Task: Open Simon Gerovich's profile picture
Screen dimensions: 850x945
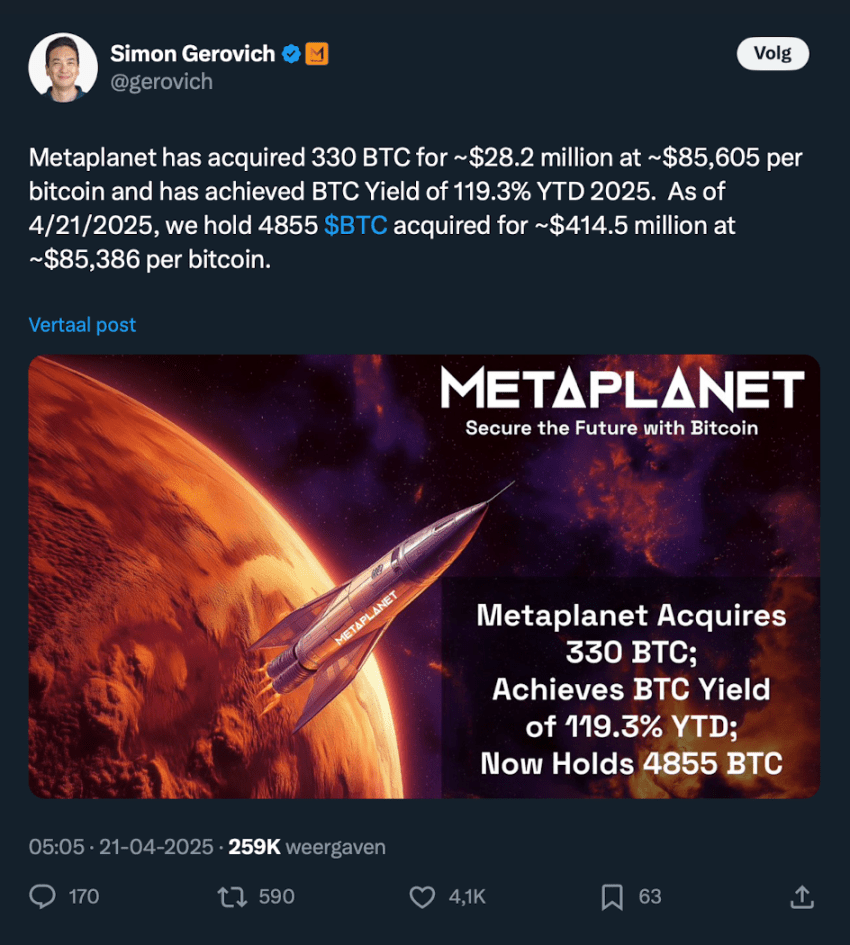Action: (x=63, y=68)
